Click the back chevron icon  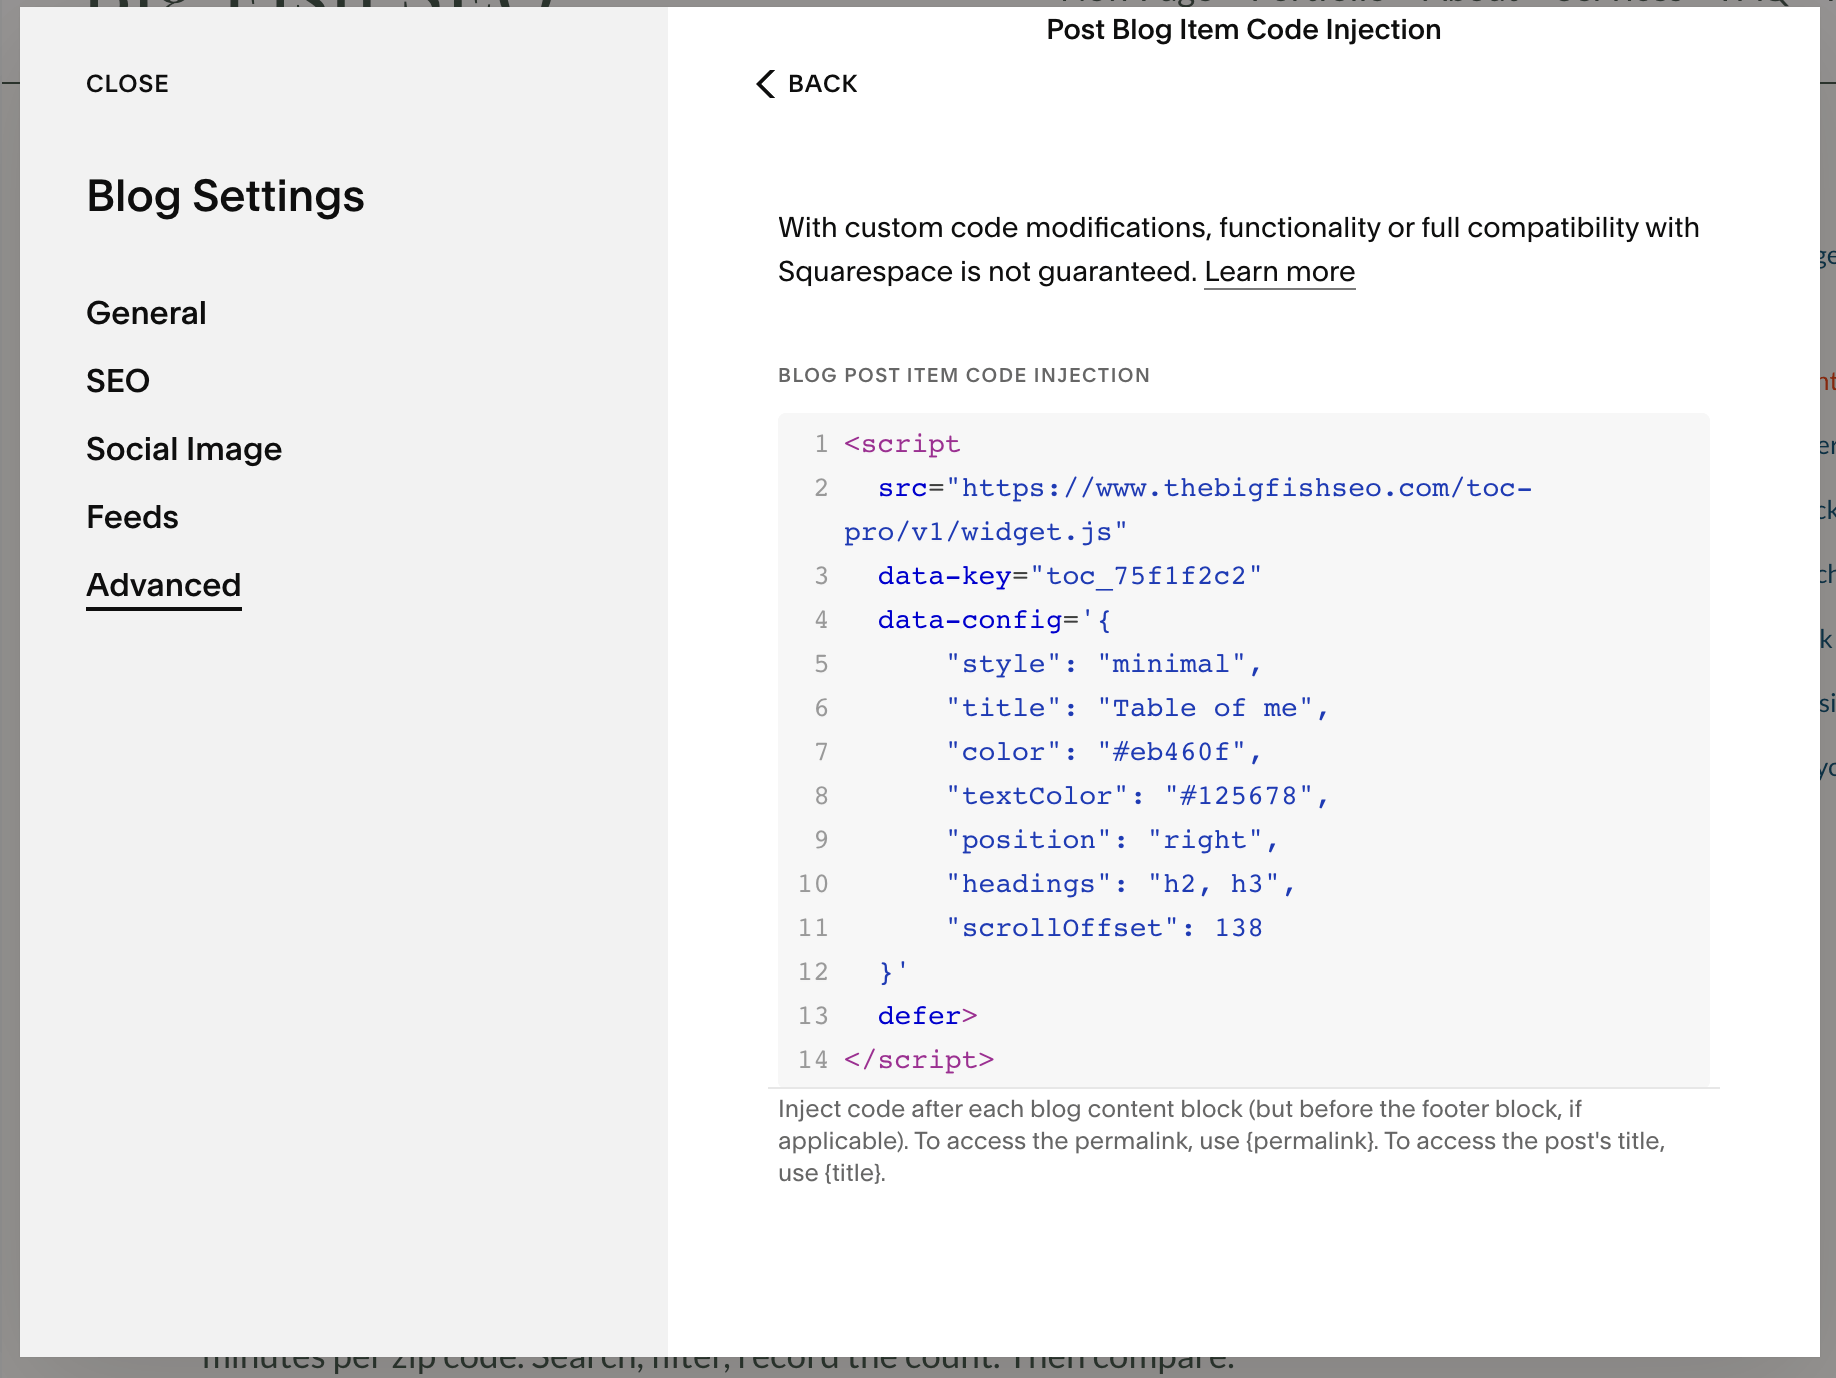[764, 84]
